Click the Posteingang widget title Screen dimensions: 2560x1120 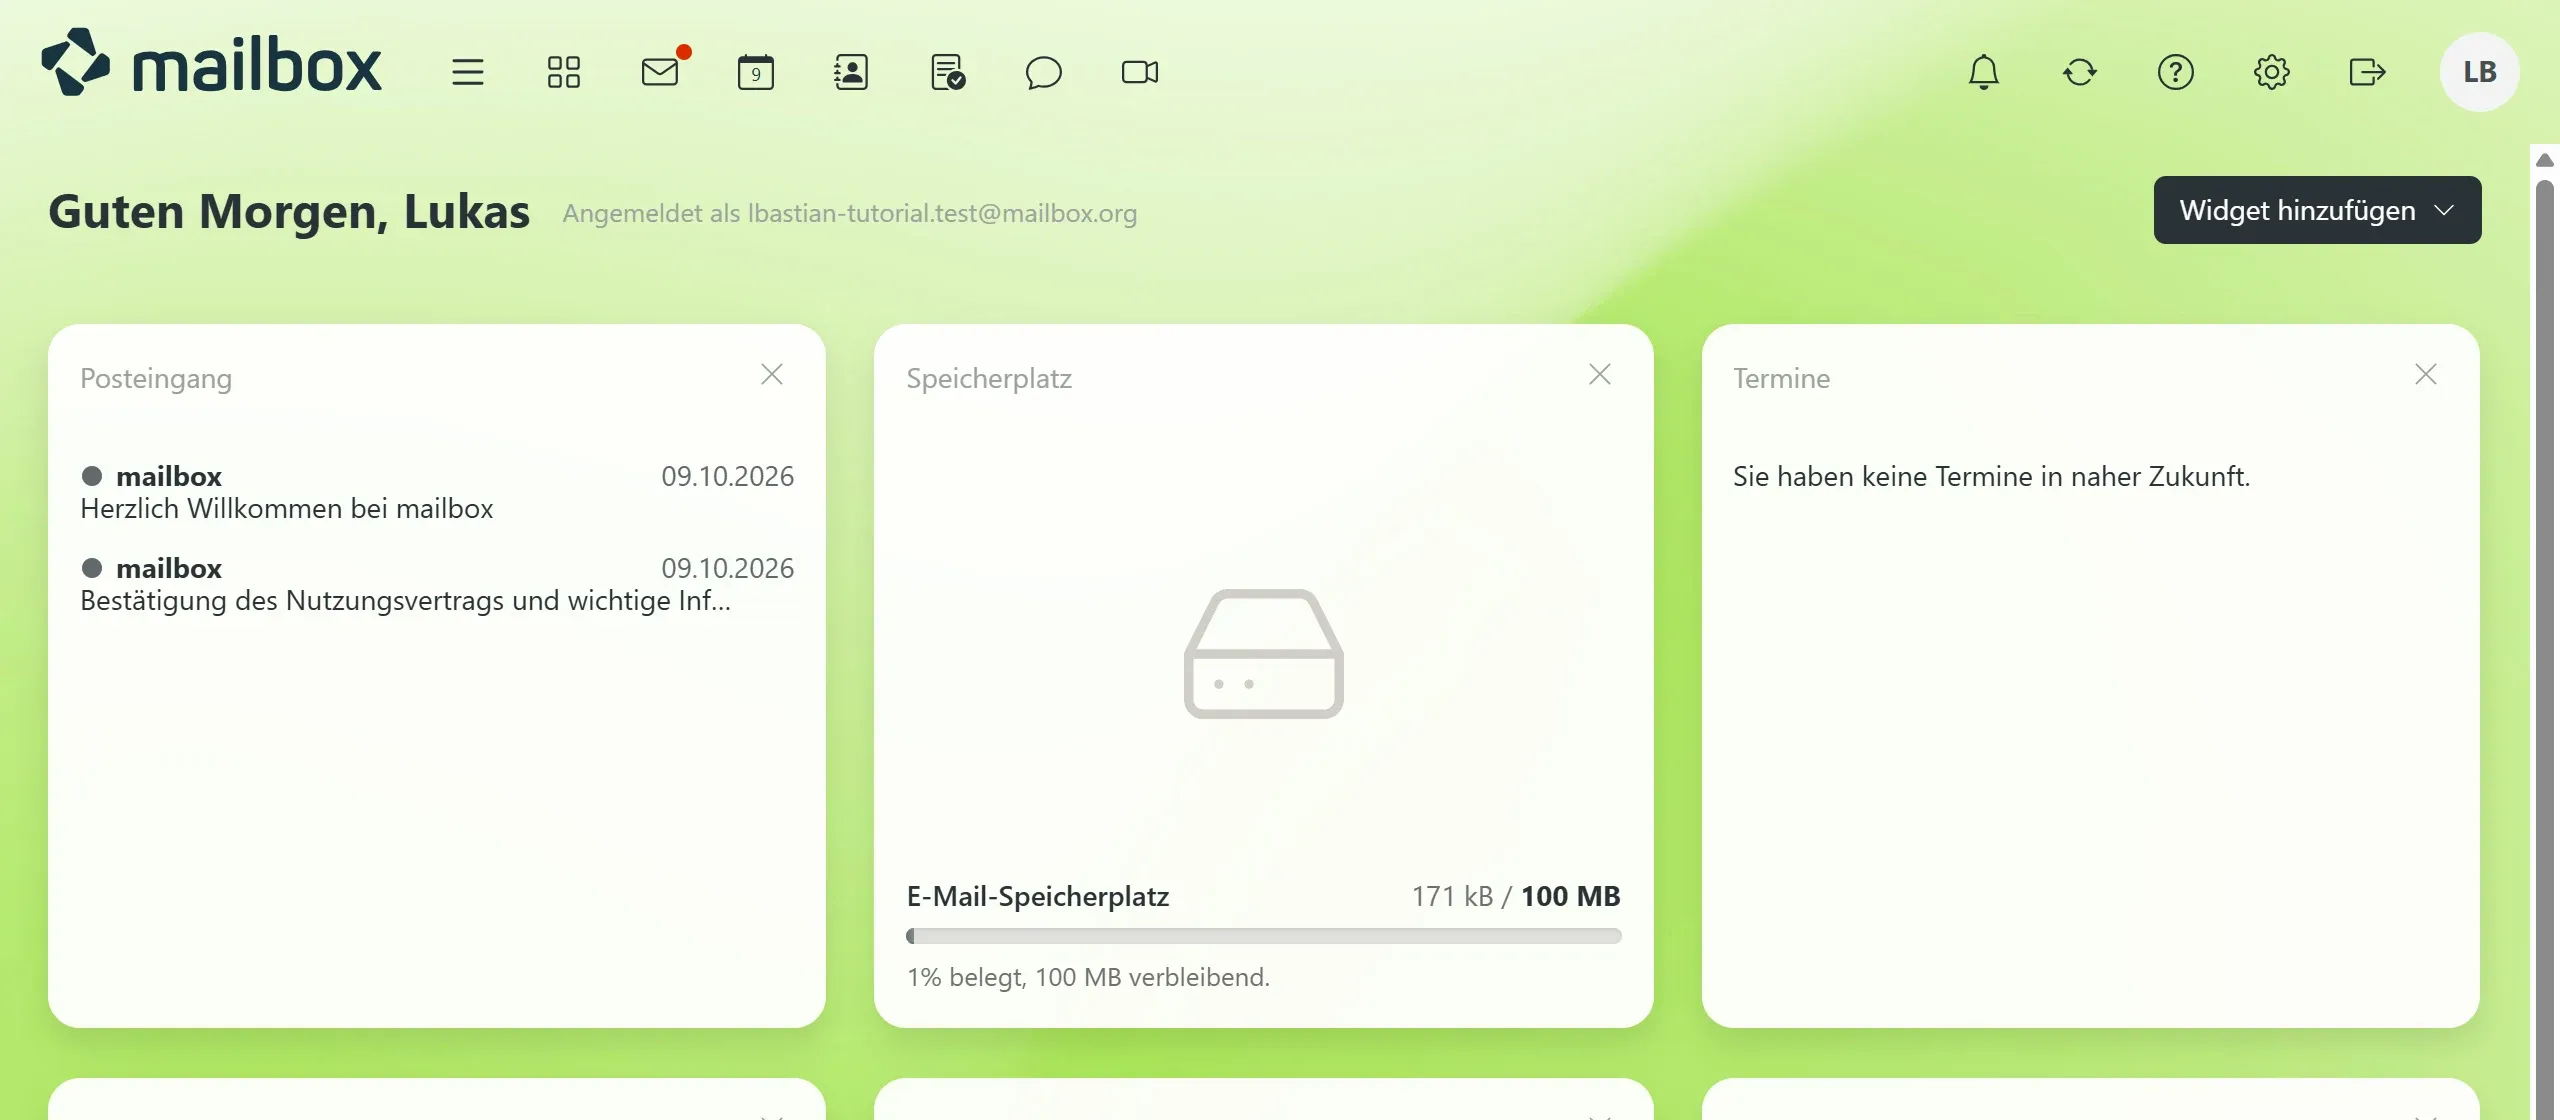click(156, 379)
